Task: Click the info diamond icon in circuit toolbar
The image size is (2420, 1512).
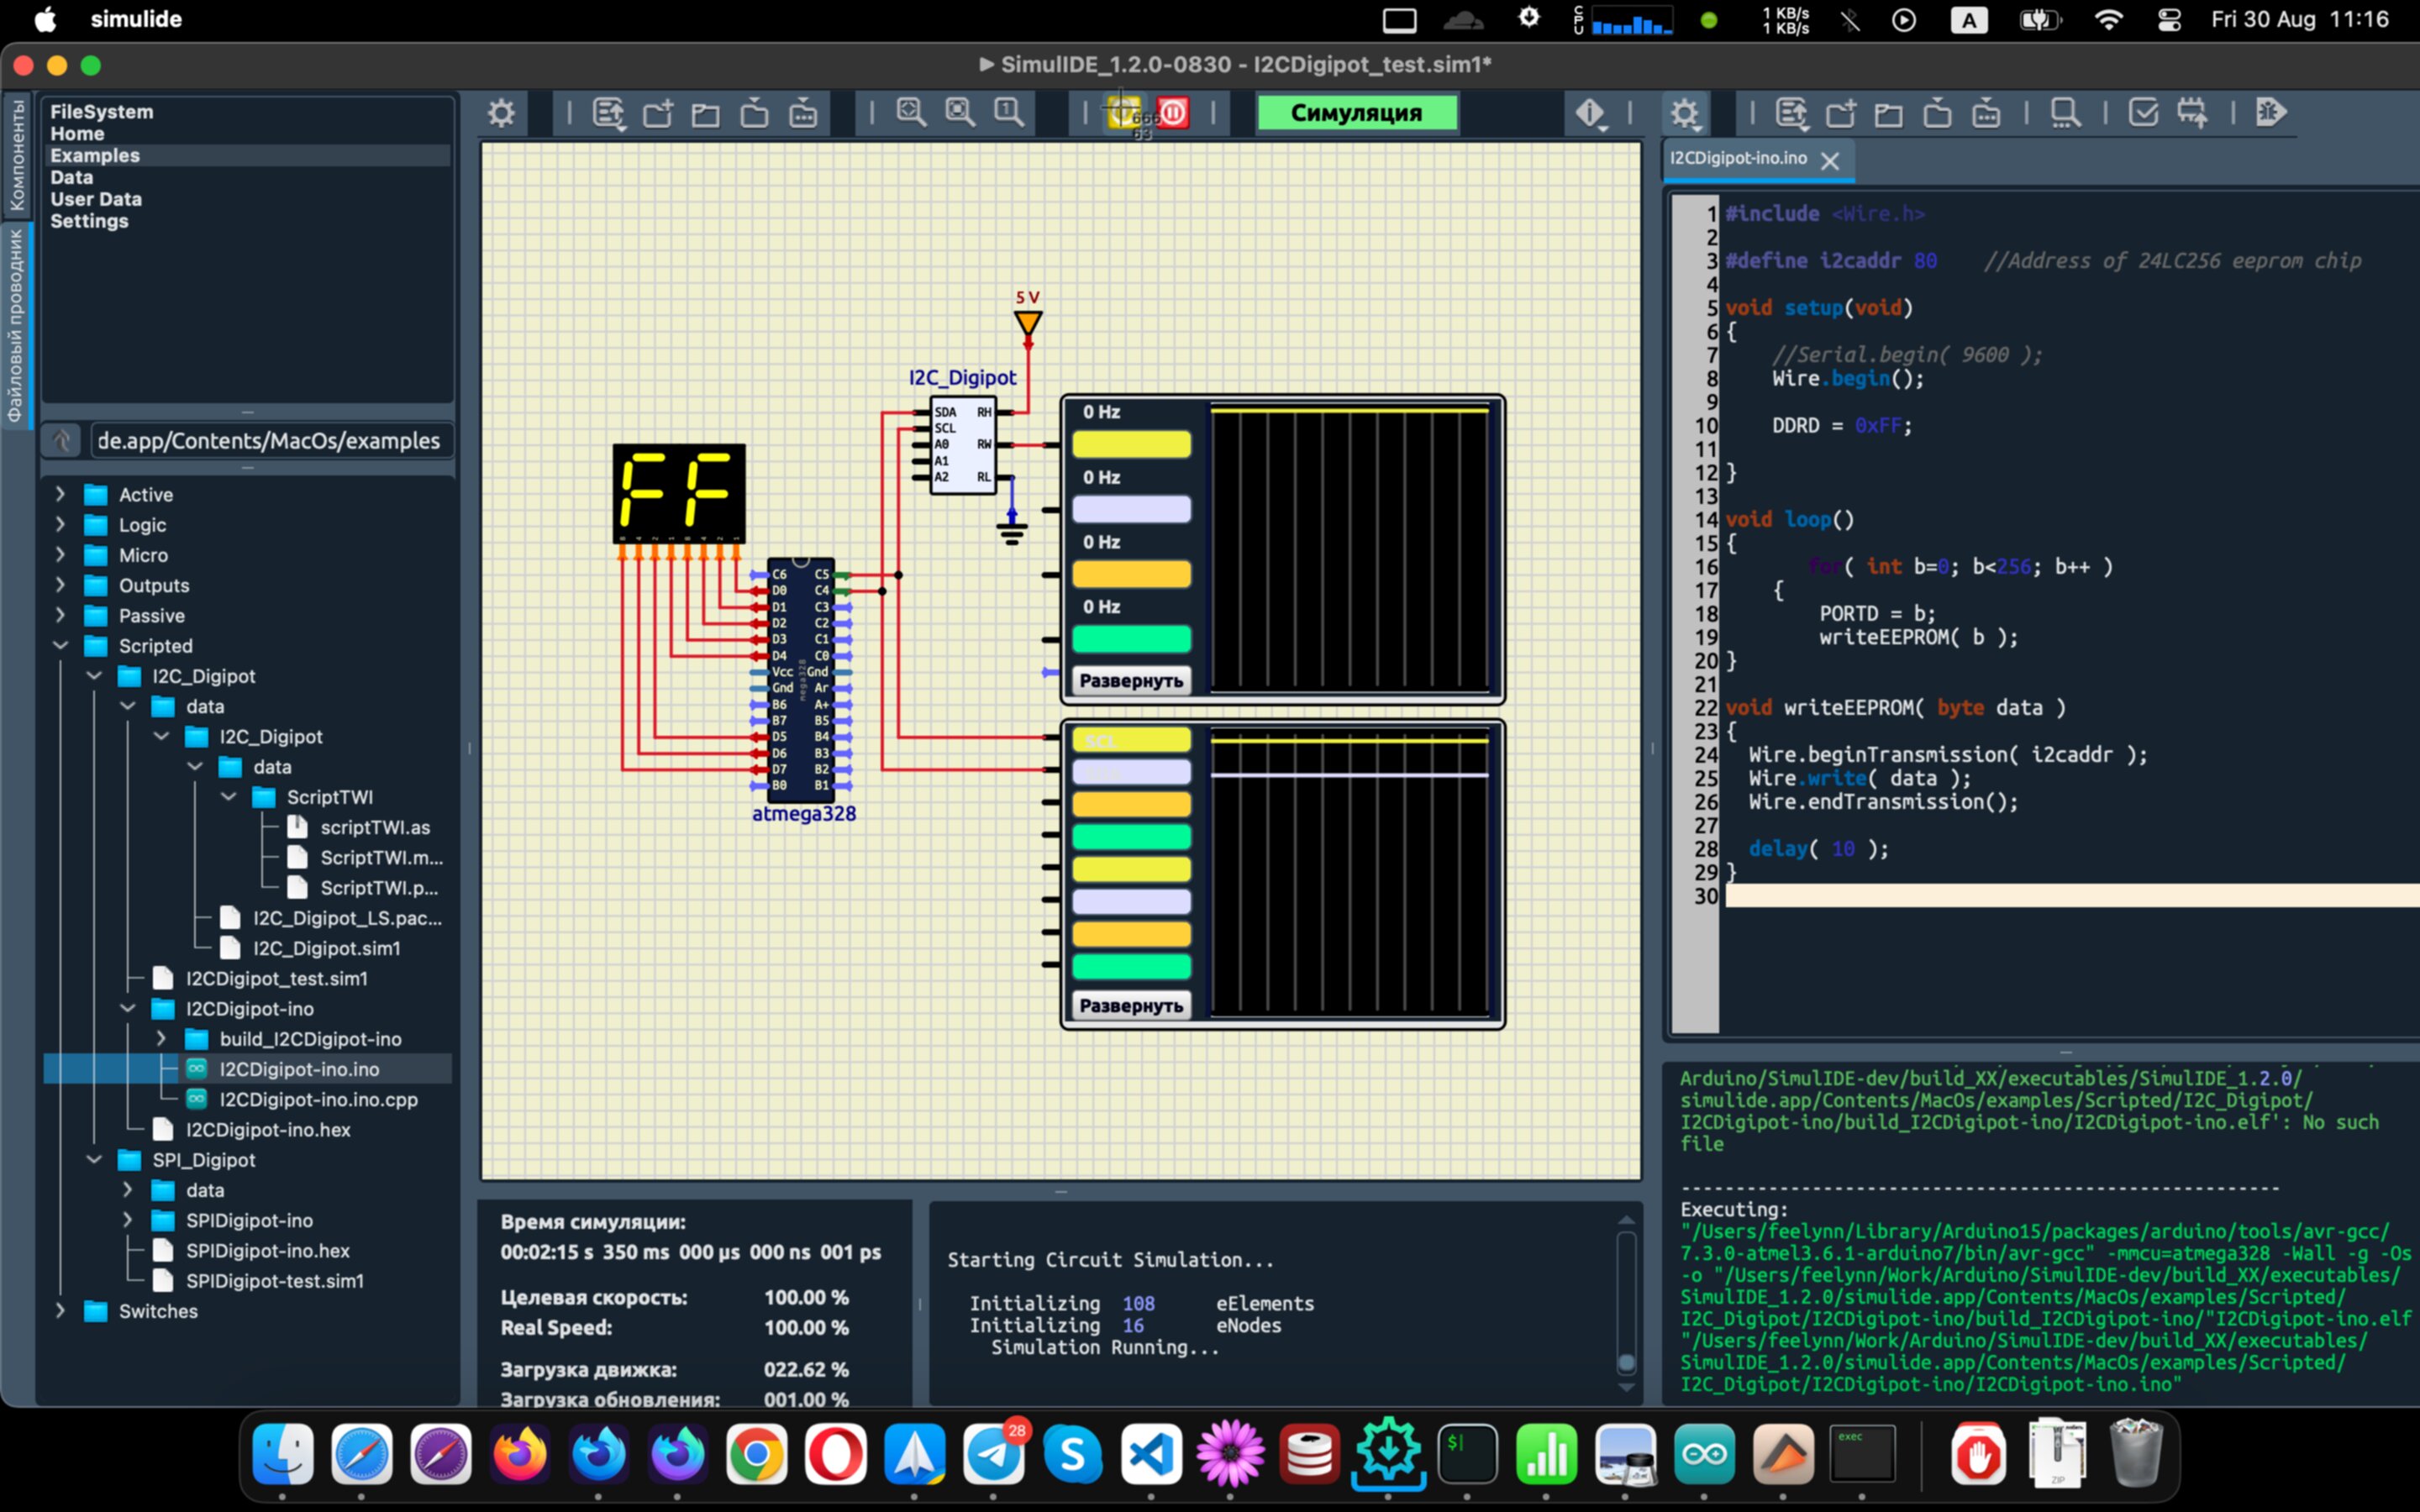Action: (x=1589, y=113)
